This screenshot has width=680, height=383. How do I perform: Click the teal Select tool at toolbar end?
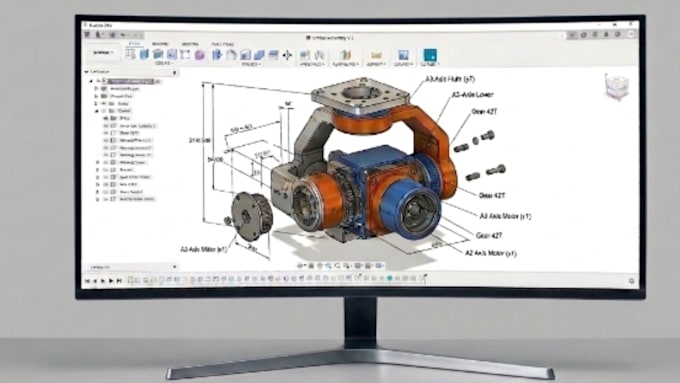[x=430, y=55]
